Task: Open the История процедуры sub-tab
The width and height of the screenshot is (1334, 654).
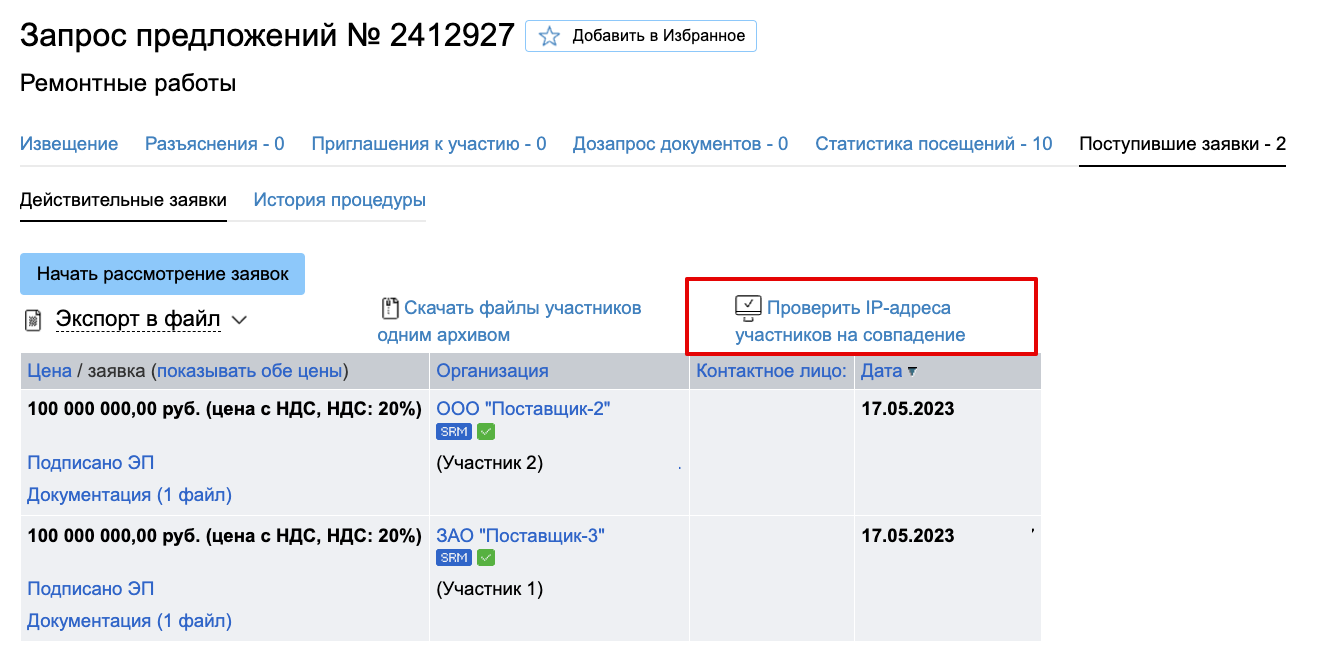Action: point(340,200)
